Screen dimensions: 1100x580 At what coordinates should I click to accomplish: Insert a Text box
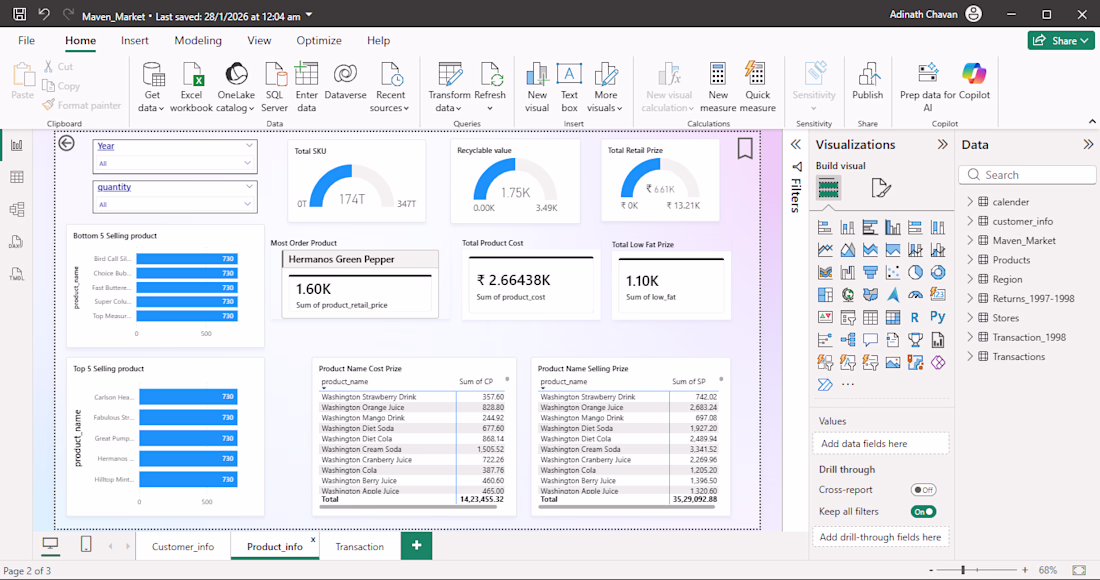coord(569,87)
